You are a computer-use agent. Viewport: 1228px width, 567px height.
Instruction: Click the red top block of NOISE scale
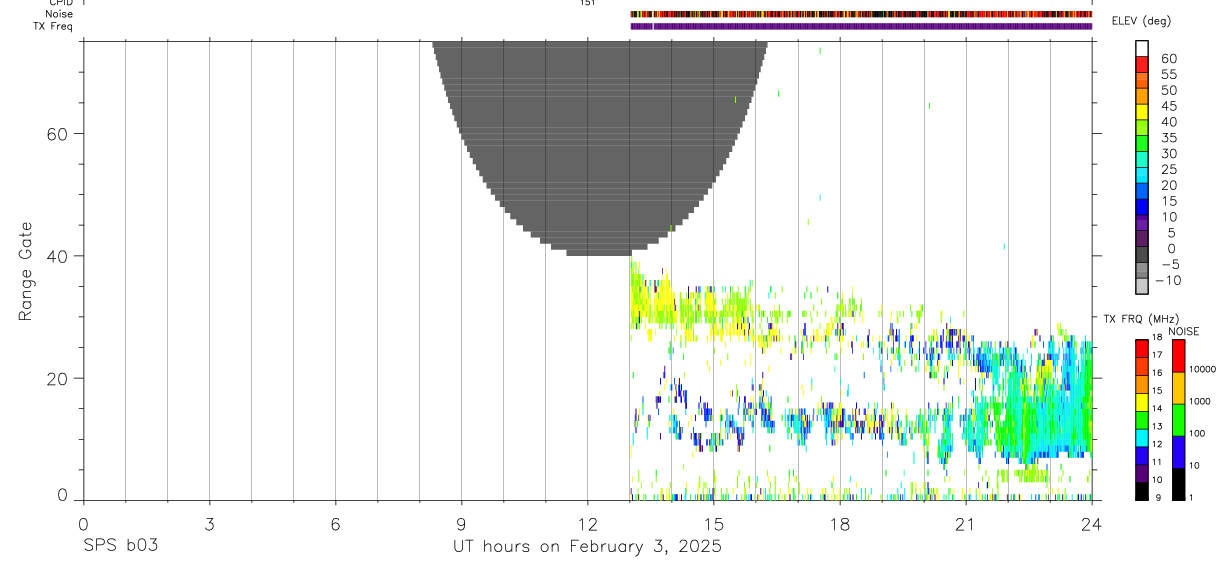coord(1178,356)
